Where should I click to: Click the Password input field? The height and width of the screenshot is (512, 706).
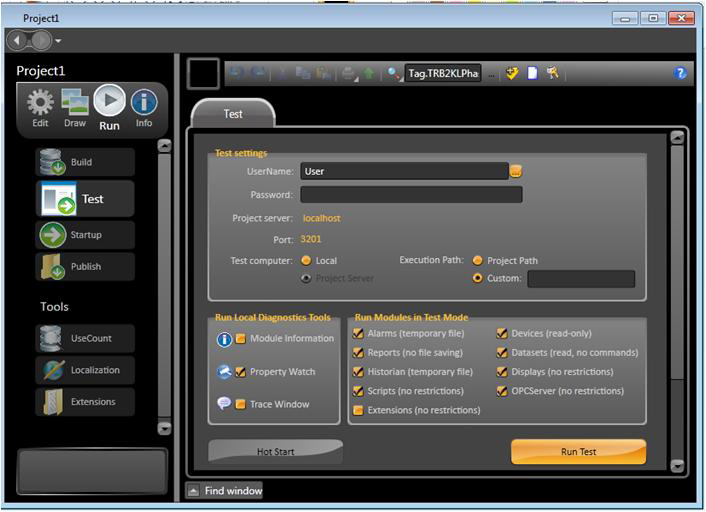click(x=410, y=195)
